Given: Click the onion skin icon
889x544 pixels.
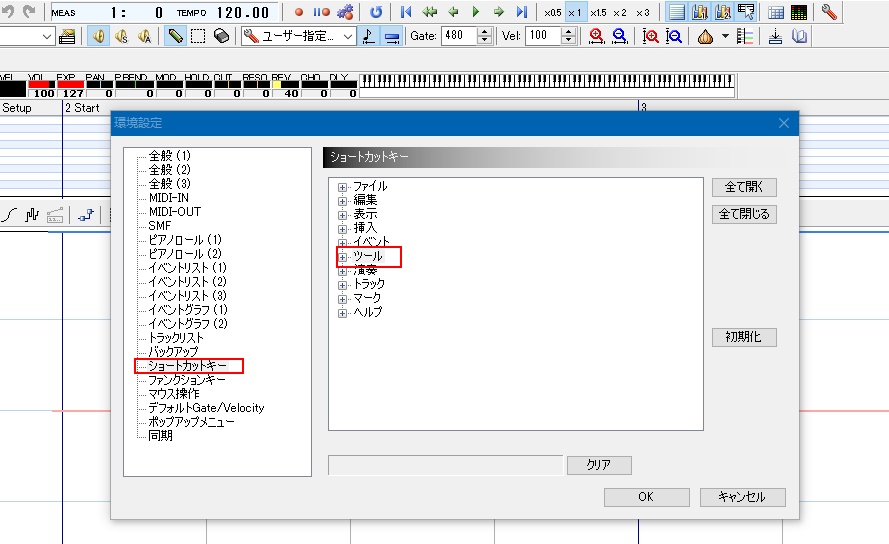Looking at the screenshot, I should click(x=705, y=37).
